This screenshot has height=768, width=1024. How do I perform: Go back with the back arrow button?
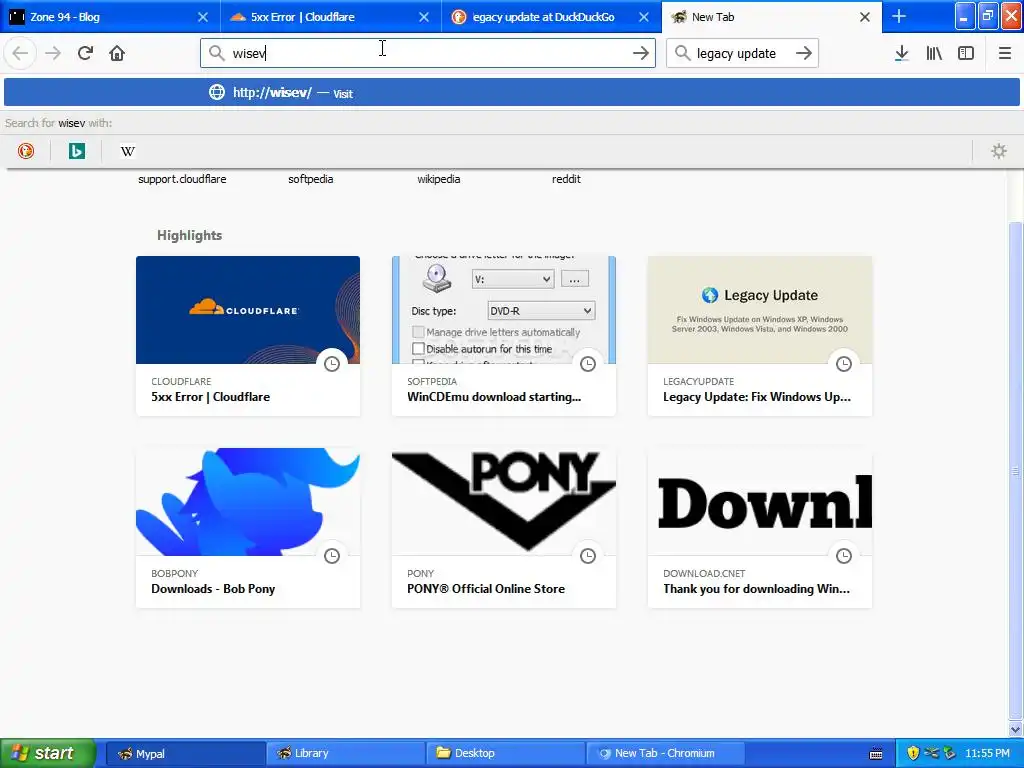click(20, 53)
